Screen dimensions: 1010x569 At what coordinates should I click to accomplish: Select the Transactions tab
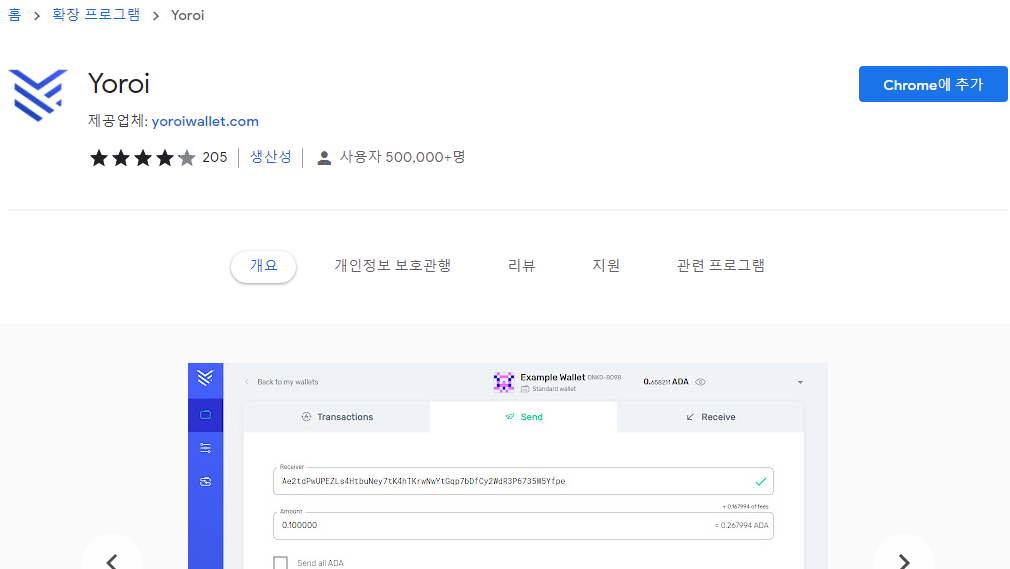tap(337, 417)
